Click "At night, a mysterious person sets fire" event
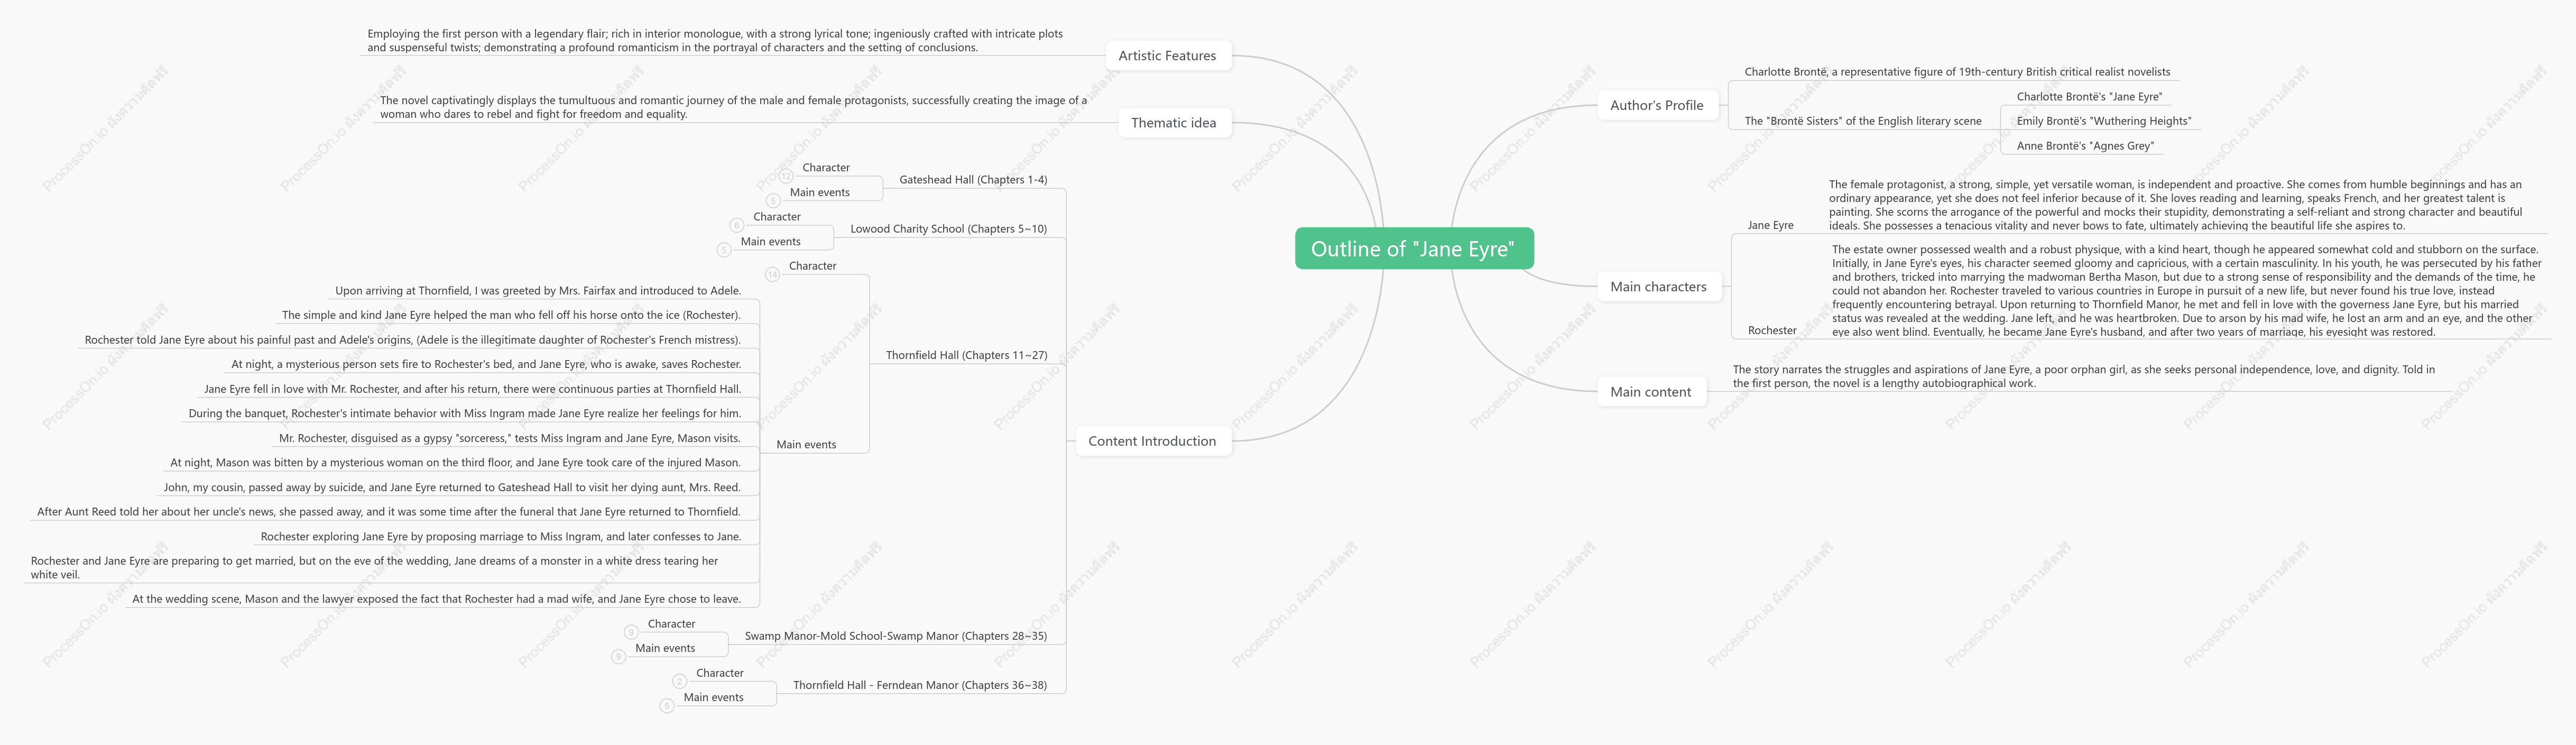The image size is (2576, 745). pos(486,365)
